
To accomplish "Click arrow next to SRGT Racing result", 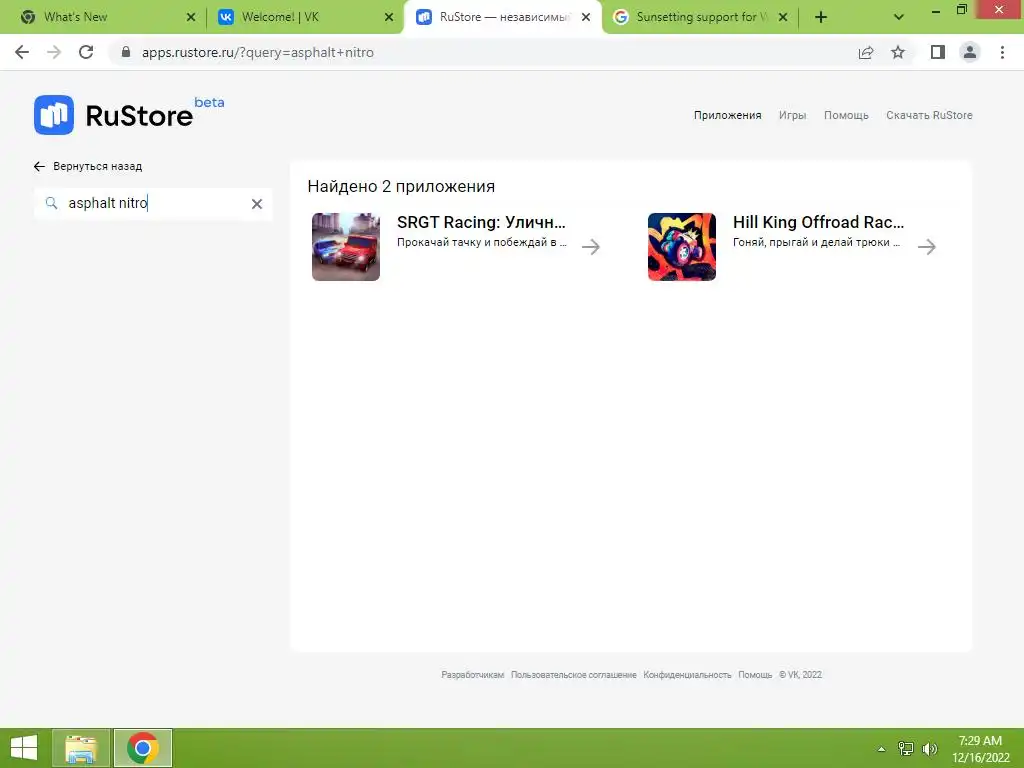I will [x=591, y=247].
